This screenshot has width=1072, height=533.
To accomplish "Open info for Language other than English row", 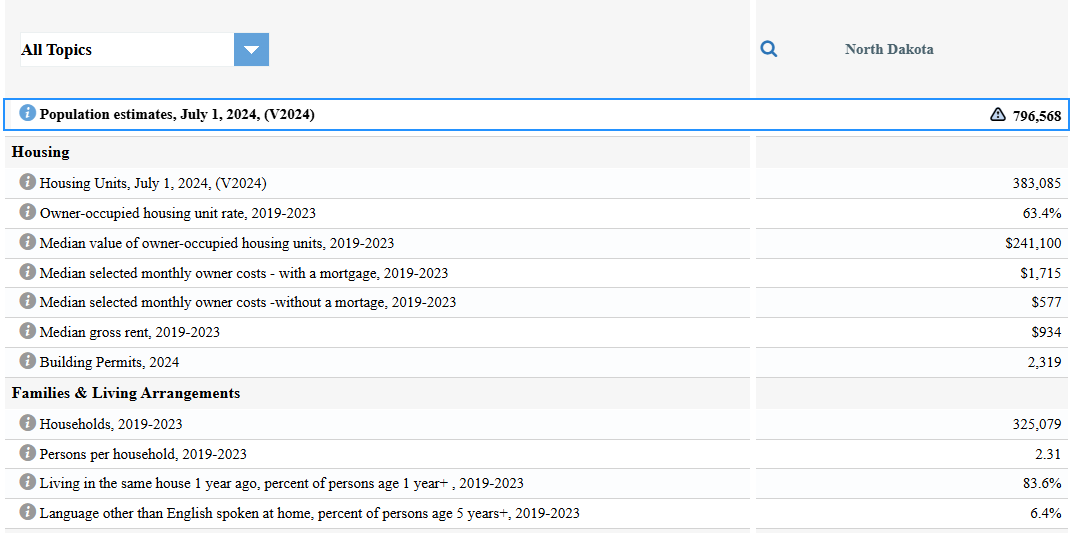I will tap(28, 513).
